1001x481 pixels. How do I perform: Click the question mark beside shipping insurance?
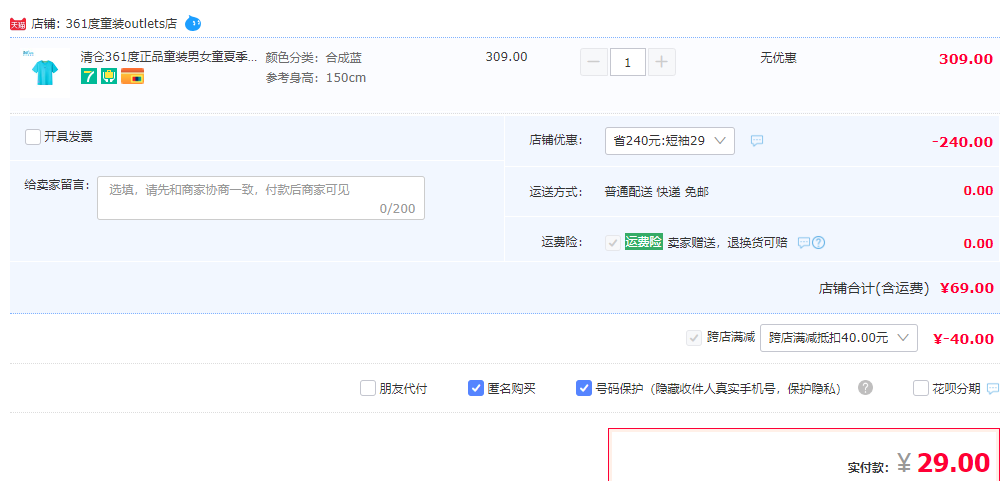[x=818, y=243]
